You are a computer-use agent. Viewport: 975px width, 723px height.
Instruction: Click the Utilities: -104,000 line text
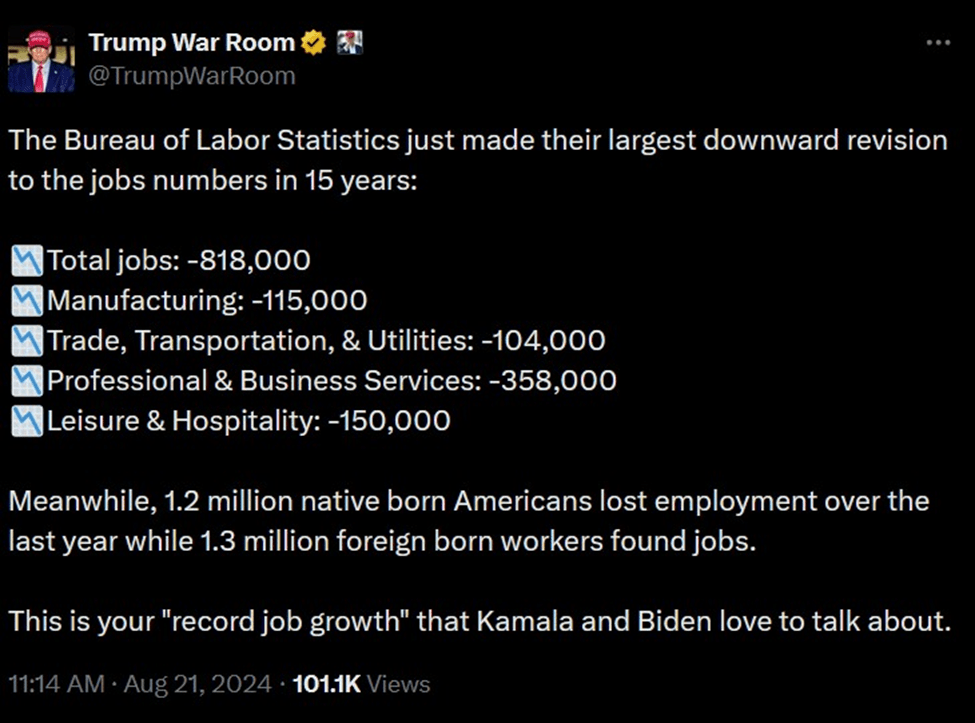tap(326, 340)
